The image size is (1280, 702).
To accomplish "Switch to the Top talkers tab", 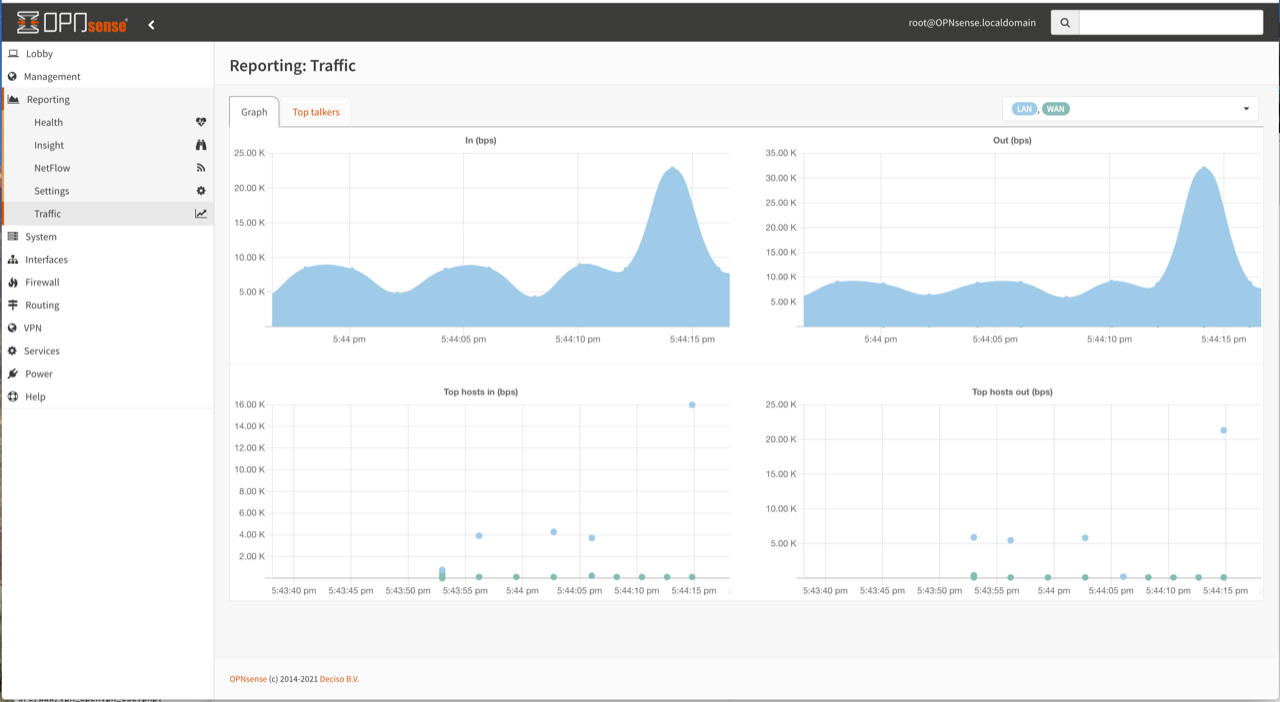I will [x=316, y=112].
